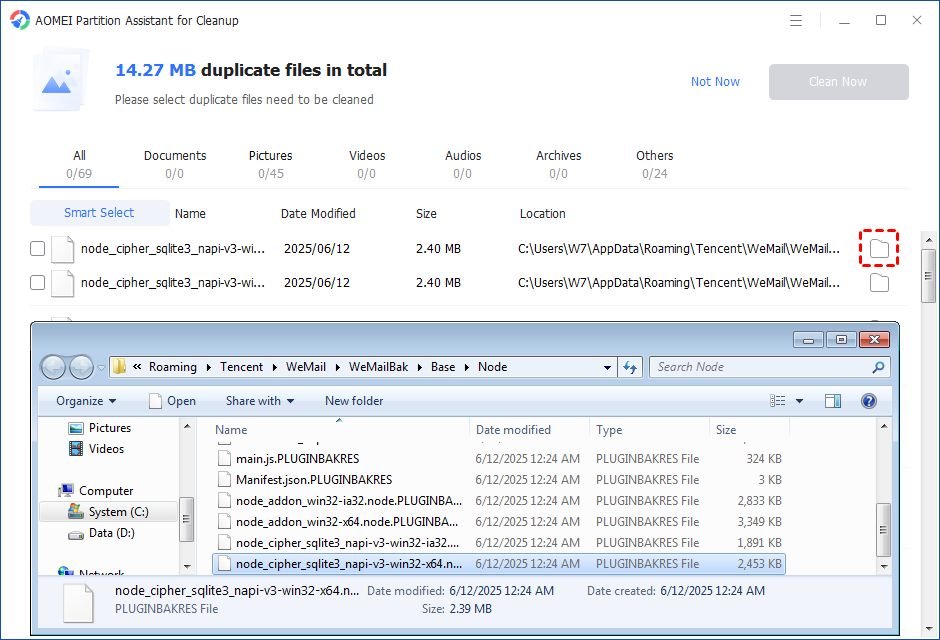This screenshot has width=940, height=640.
Task: Open the view options dropdown arrow
Action: pos(799,401)
